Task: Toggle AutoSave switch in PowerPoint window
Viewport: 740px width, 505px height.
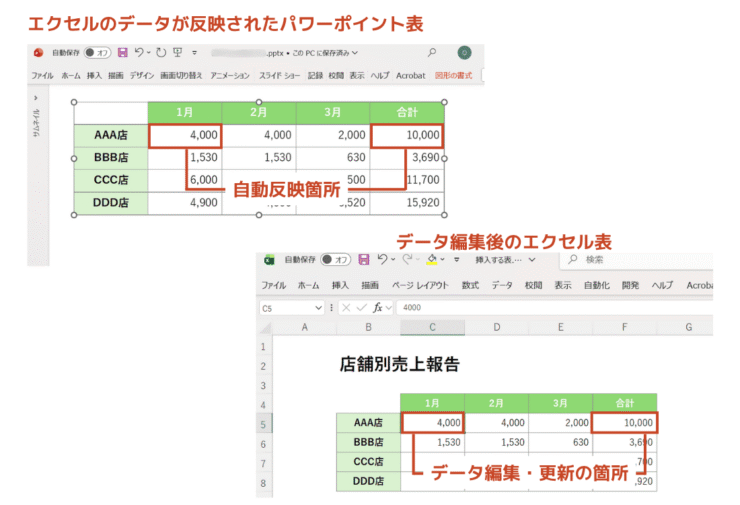Action: click(x=97, y=53)
